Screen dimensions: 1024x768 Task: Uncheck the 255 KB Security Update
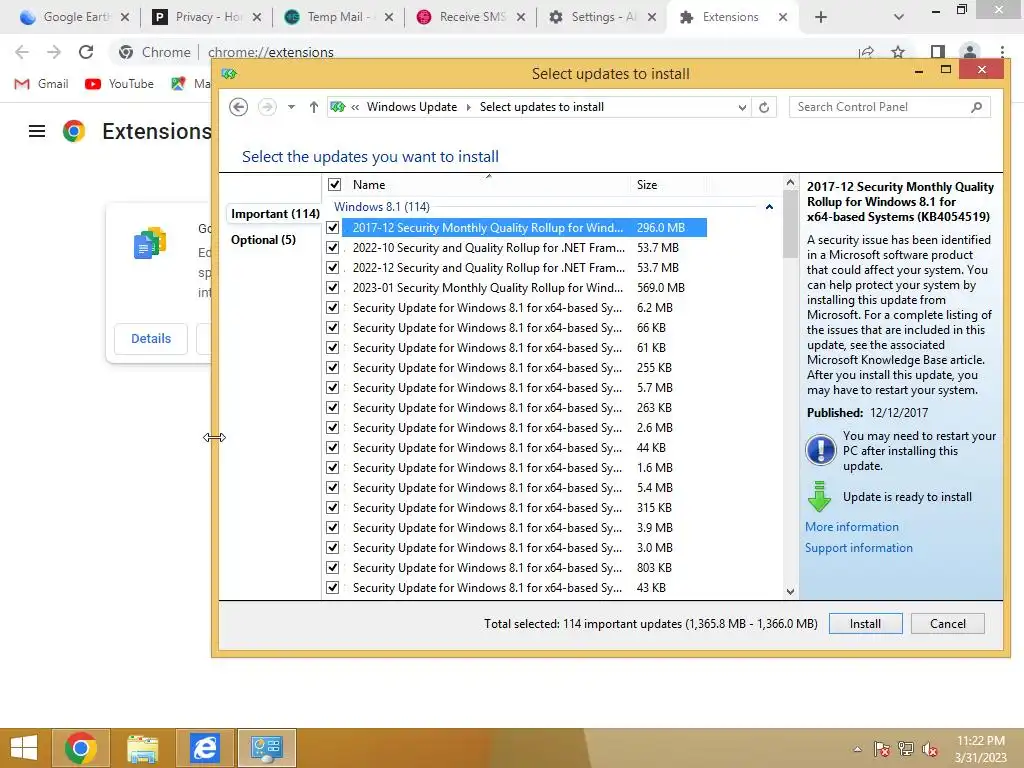click(332, 368)
